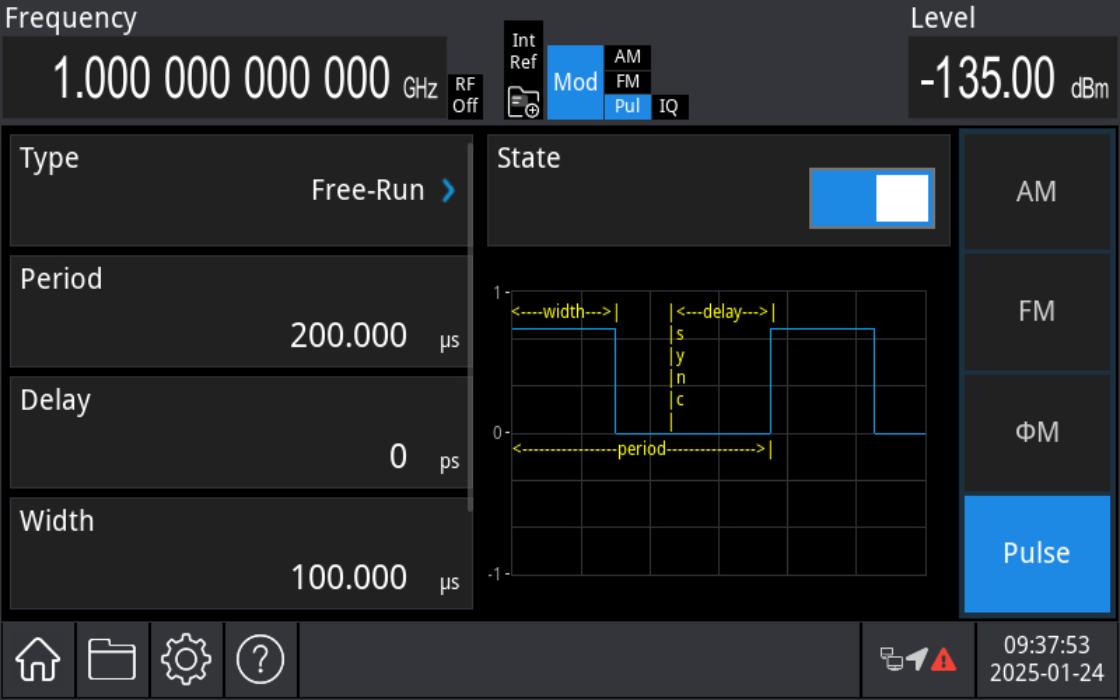Select the ΦM modulation tab

pos(1038,430)
